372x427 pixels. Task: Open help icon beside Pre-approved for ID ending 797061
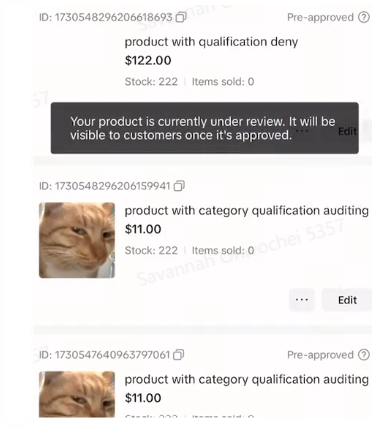pyautogui.click(x=364, y=355)
